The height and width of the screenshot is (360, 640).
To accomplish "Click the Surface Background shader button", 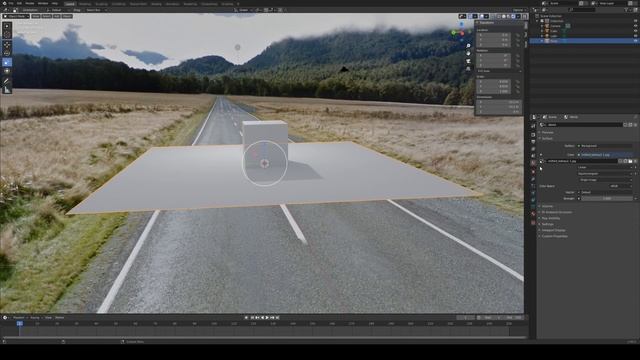I will (x=605, y=146).
